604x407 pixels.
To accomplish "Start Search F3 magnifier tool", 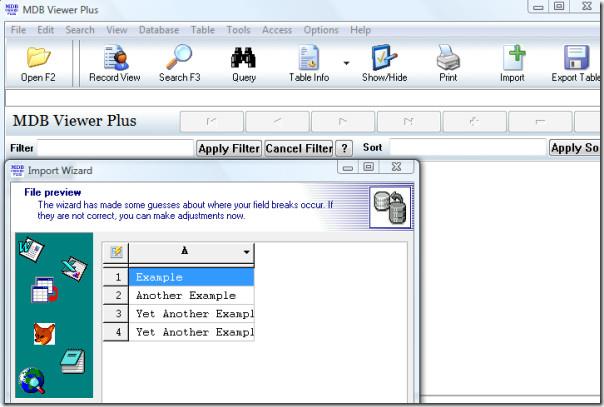I will tap(180, 64).
